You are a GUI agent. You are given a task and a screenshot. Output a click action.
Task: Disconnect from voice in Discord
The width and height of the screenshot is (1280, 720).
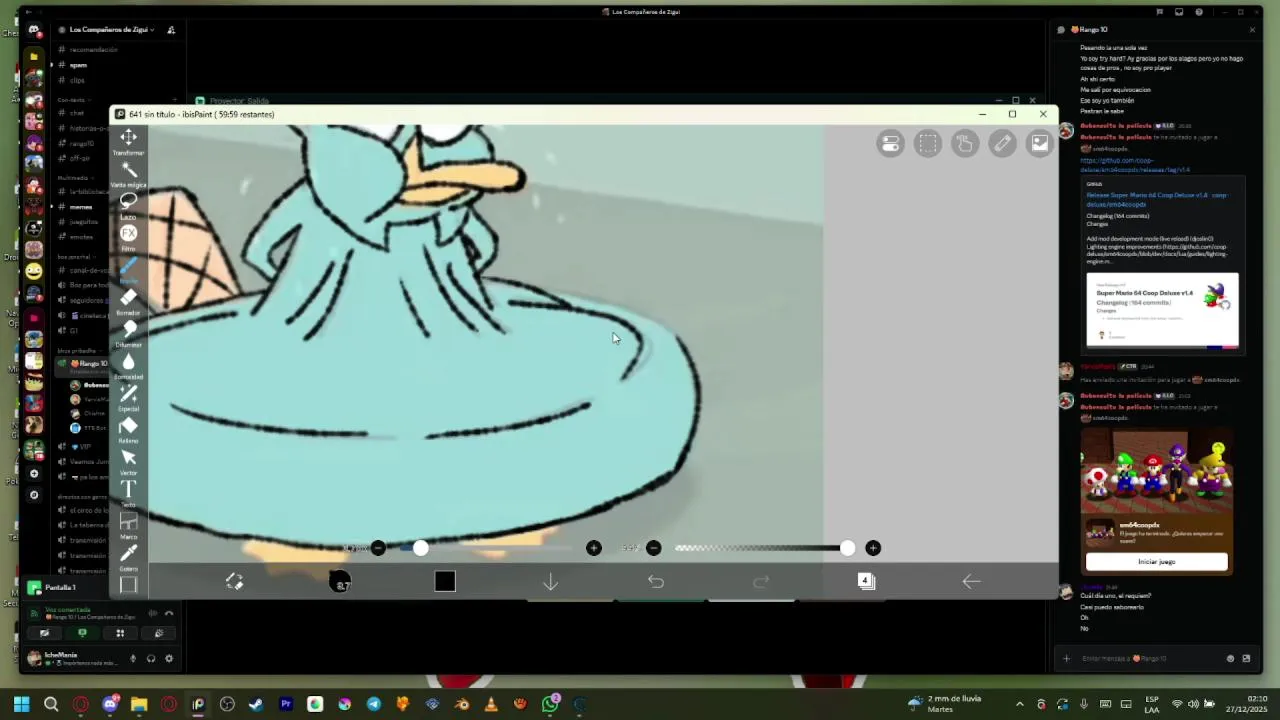(169, 613)
